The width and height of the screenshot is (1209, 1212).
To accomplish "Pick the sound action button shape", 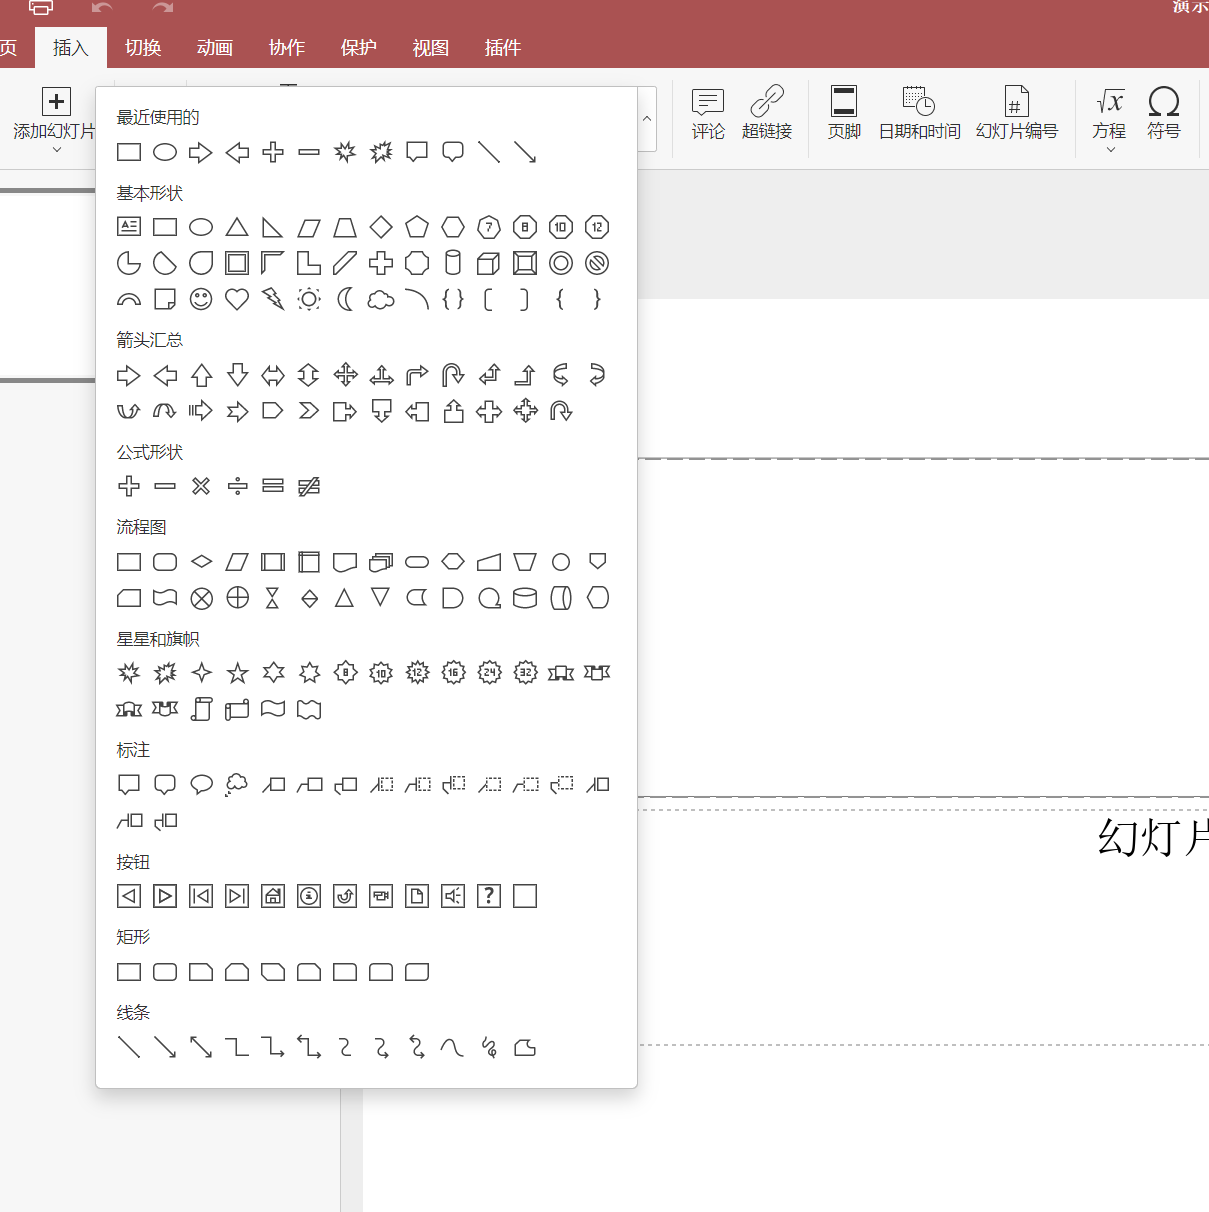I will 453,896.
